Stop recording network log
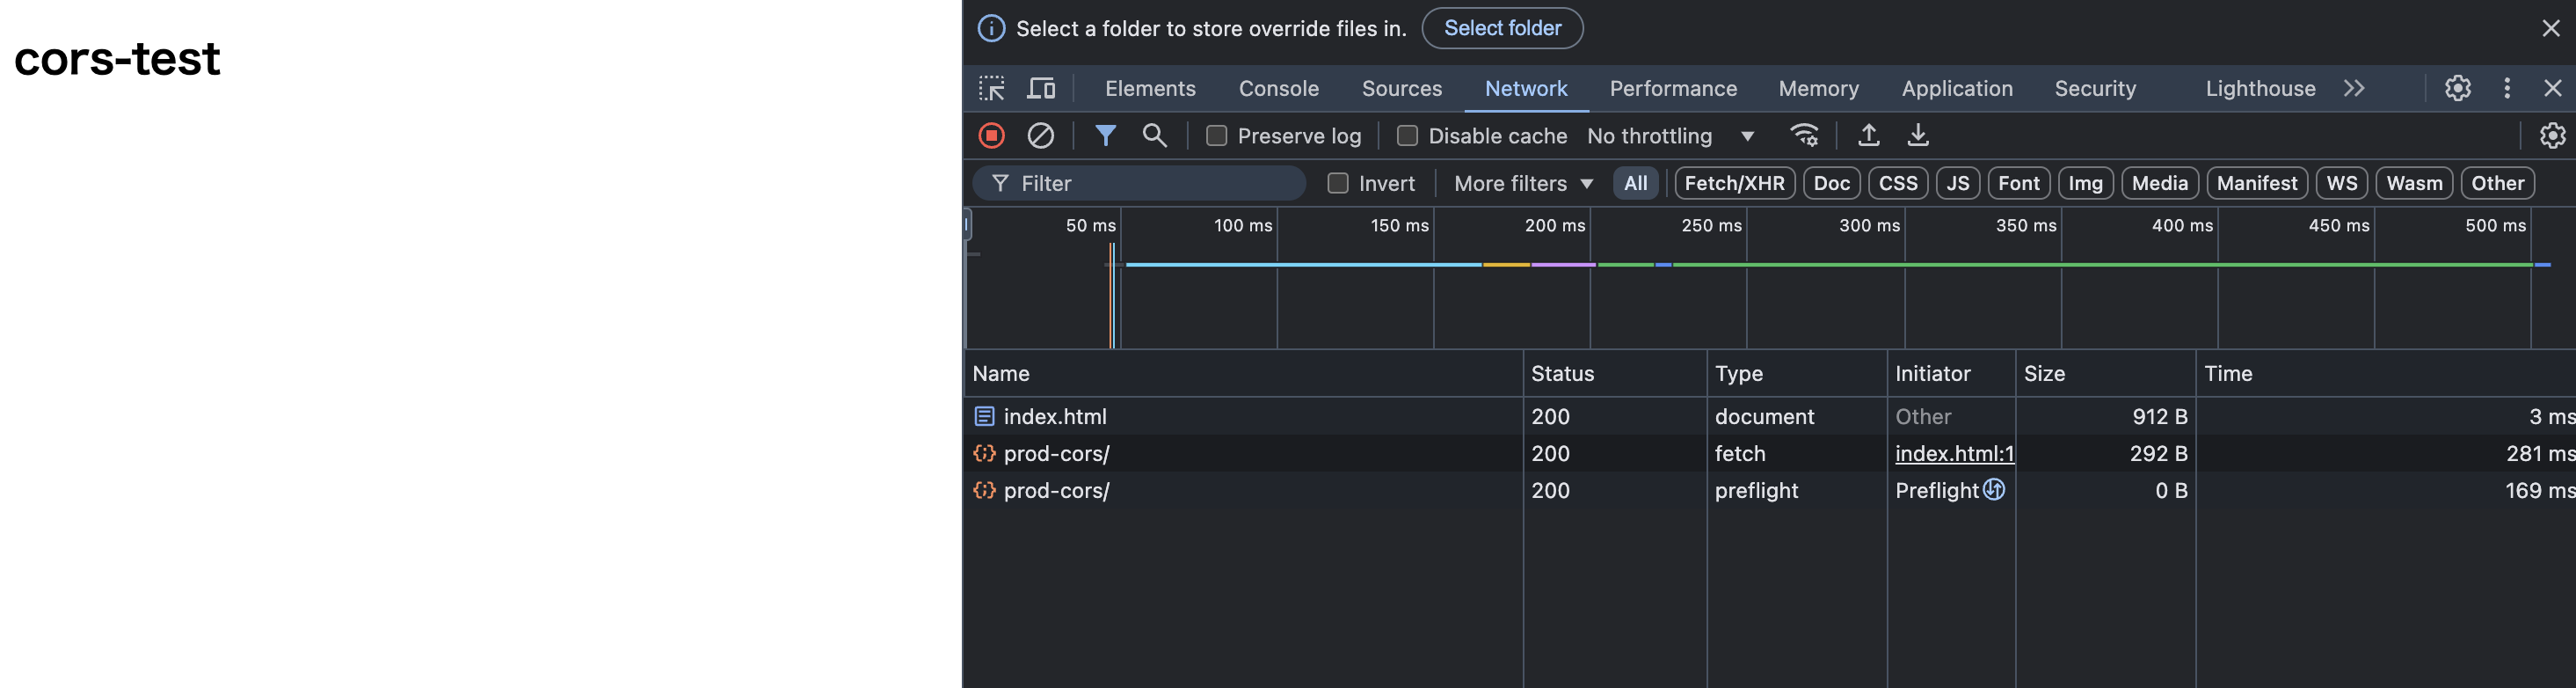Screen dimensions: 2576x688 (991, 136)
